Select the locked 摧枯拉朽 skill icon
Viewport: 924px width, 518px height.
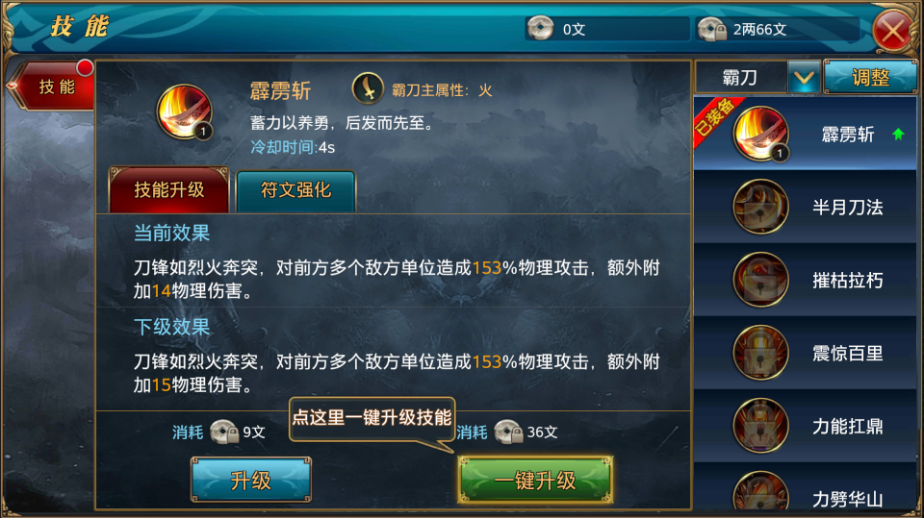click(761, 280)
